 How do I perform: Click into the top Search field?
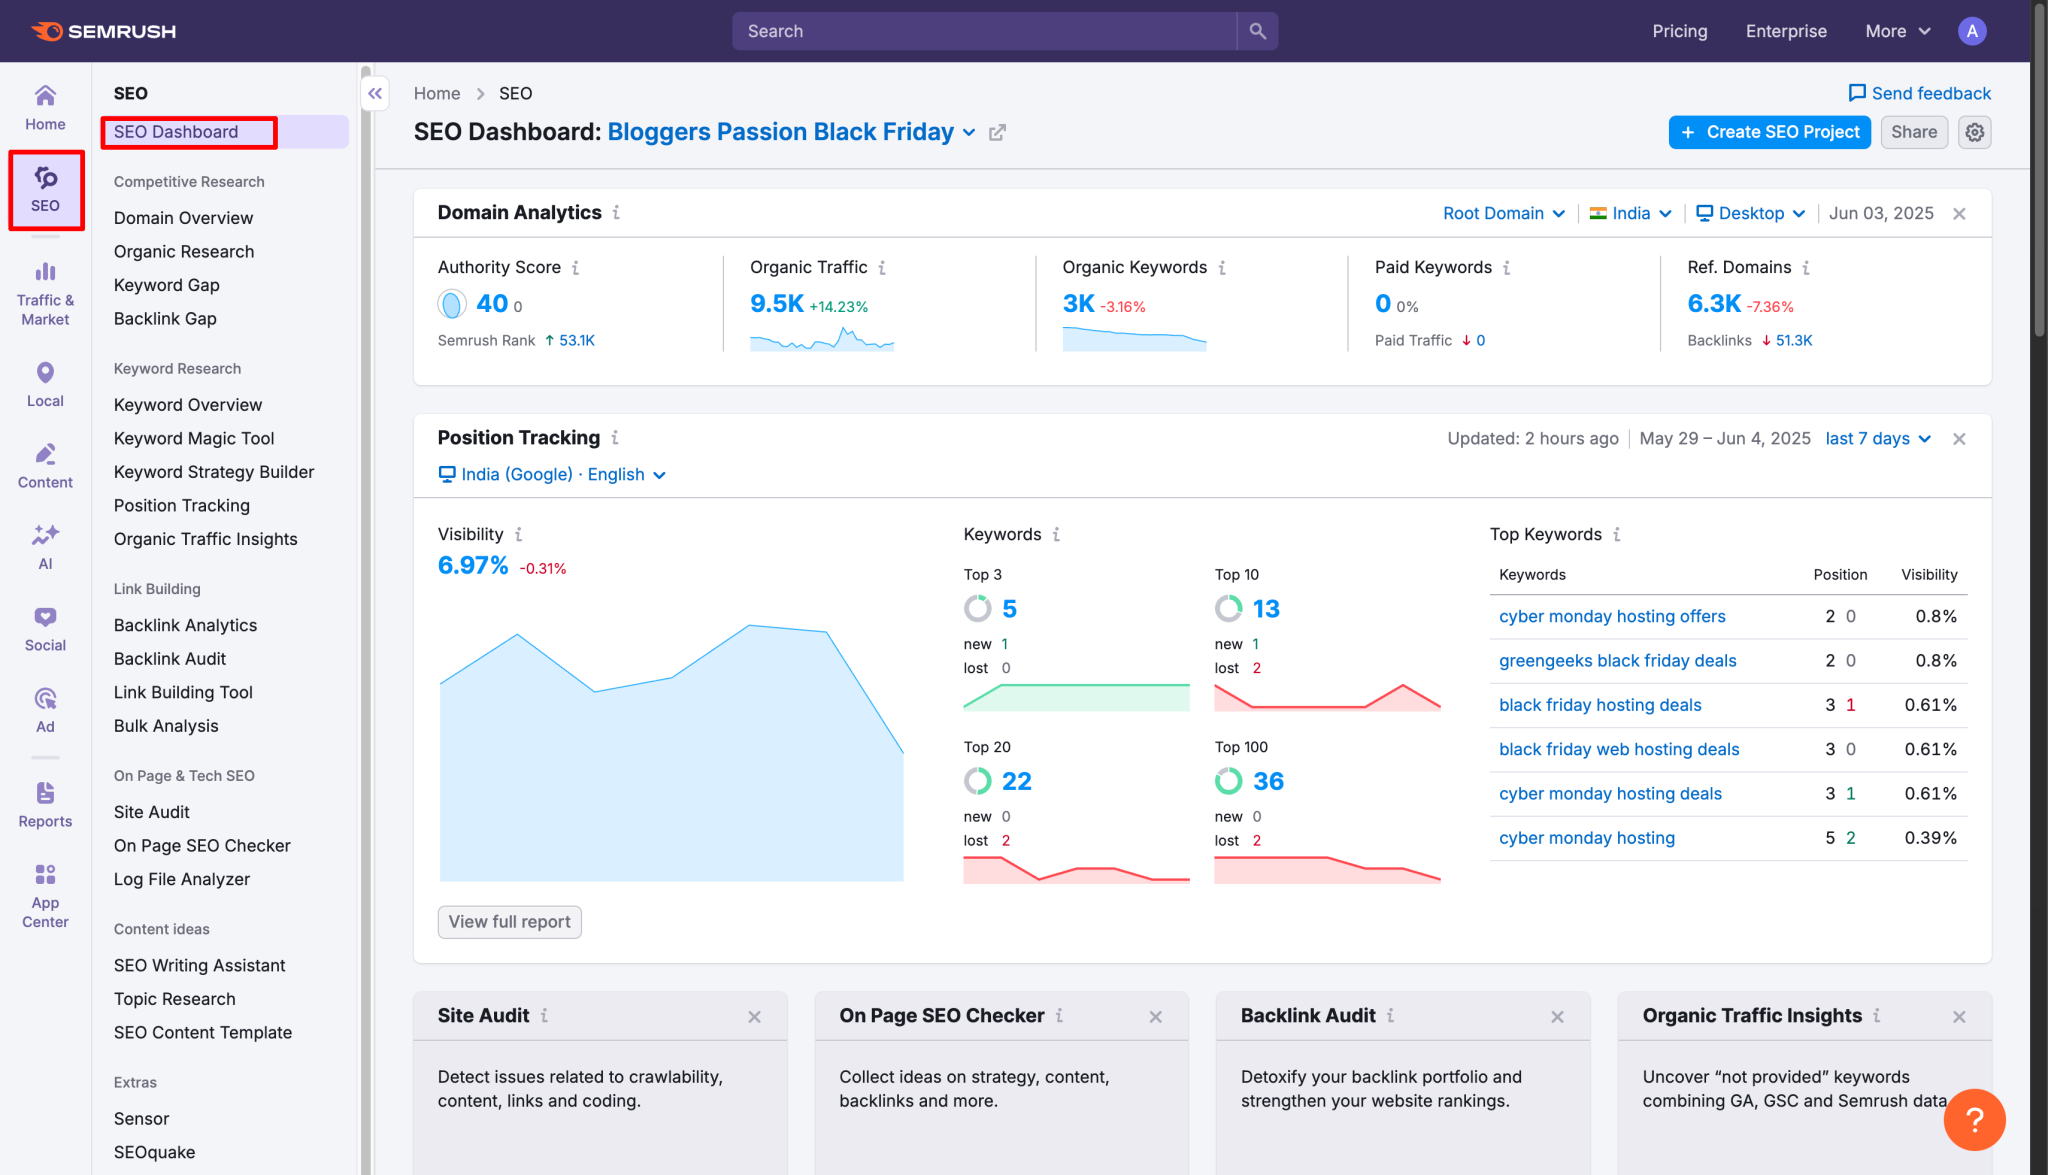(x=985, y=31)
